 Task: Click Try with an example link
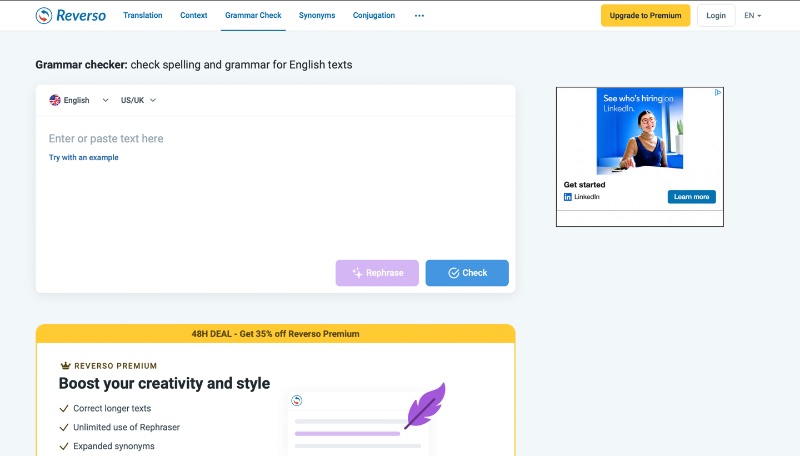(x=84, y=158)
